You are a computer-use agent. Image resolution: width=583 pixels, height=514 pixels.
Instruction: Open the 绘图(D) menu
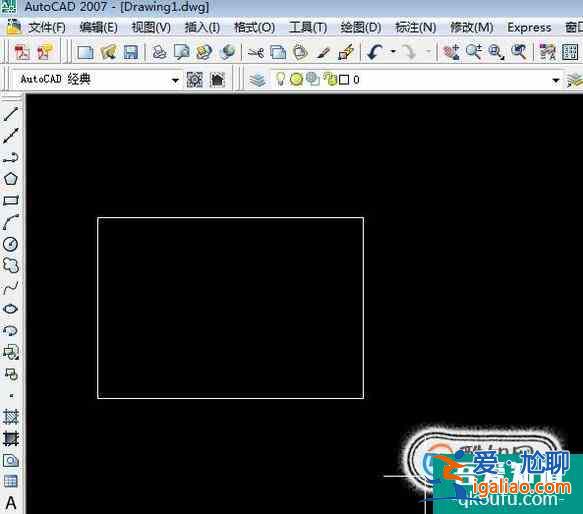click(361, 27)
